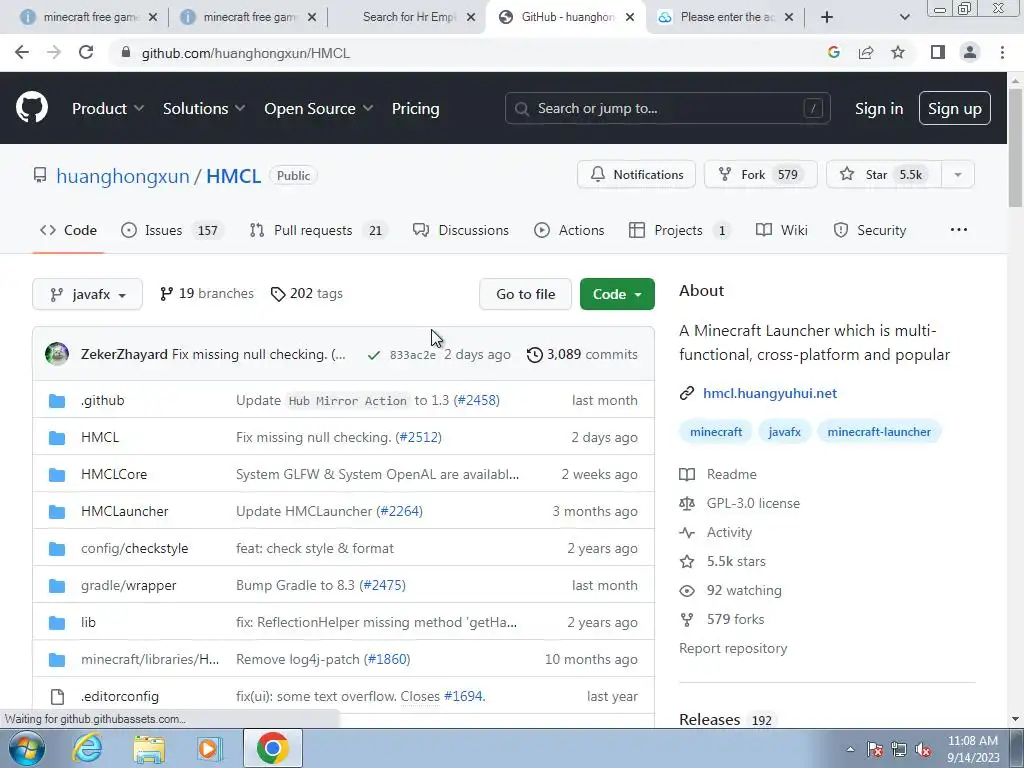Open the Google icon in the address bar
Viewport: 1024px width, 768px height.
(834, 53)
